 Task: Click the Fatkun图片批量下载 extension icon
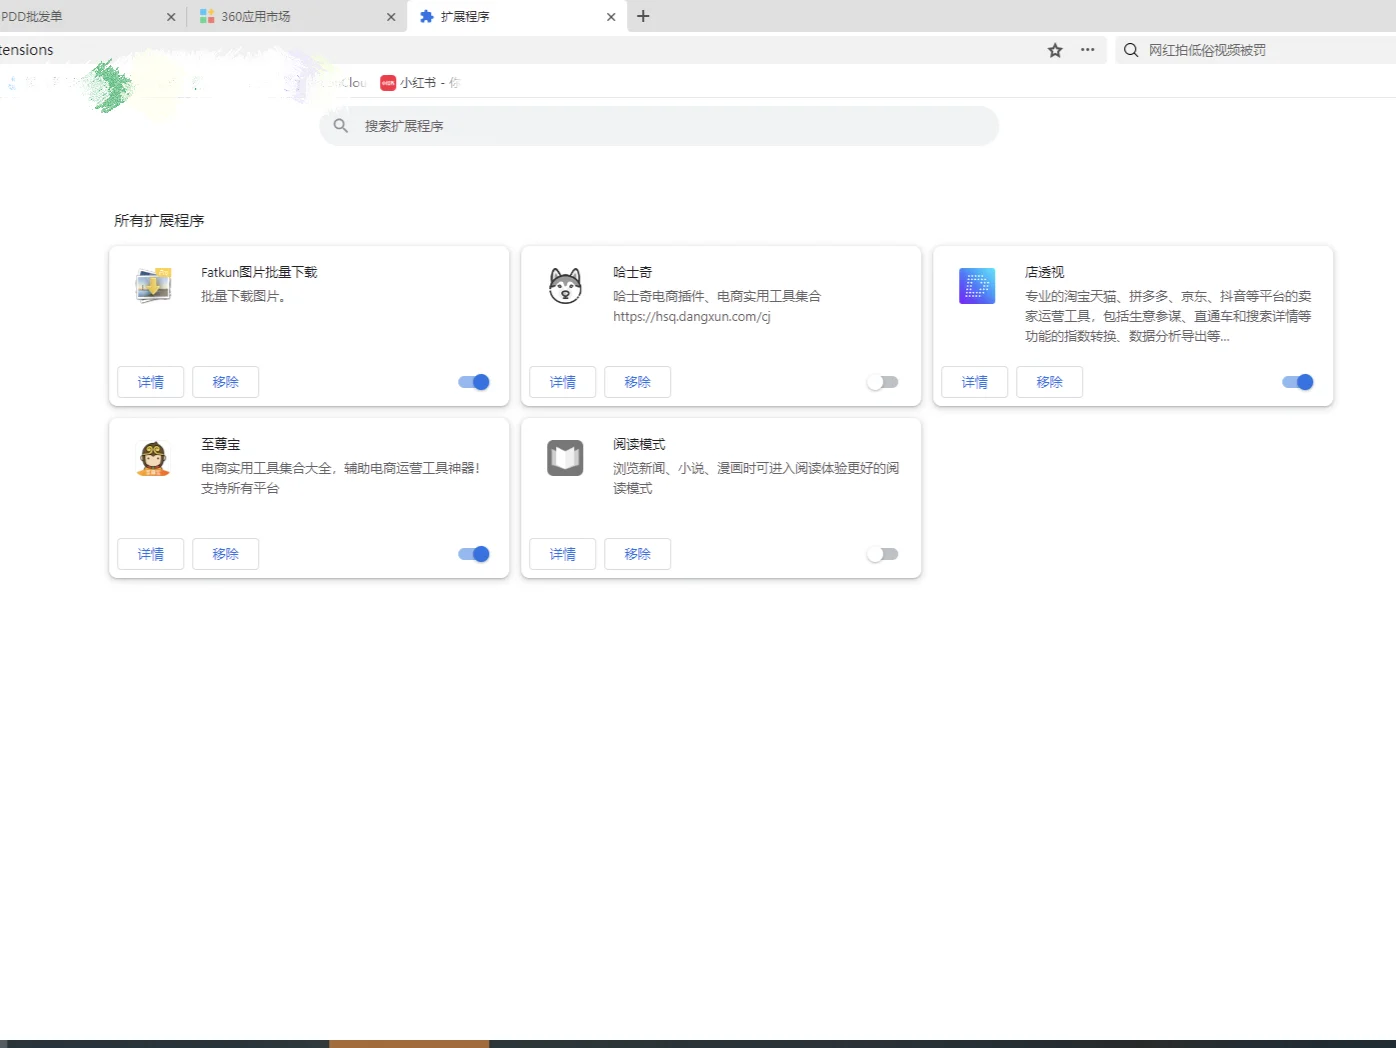[x=152, y=285]
